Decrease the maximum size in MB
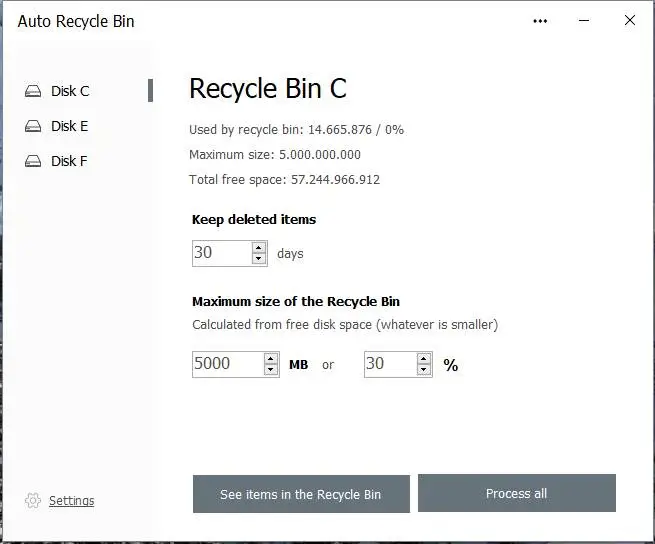Screen dimensions: 655x544 [271, 370]
